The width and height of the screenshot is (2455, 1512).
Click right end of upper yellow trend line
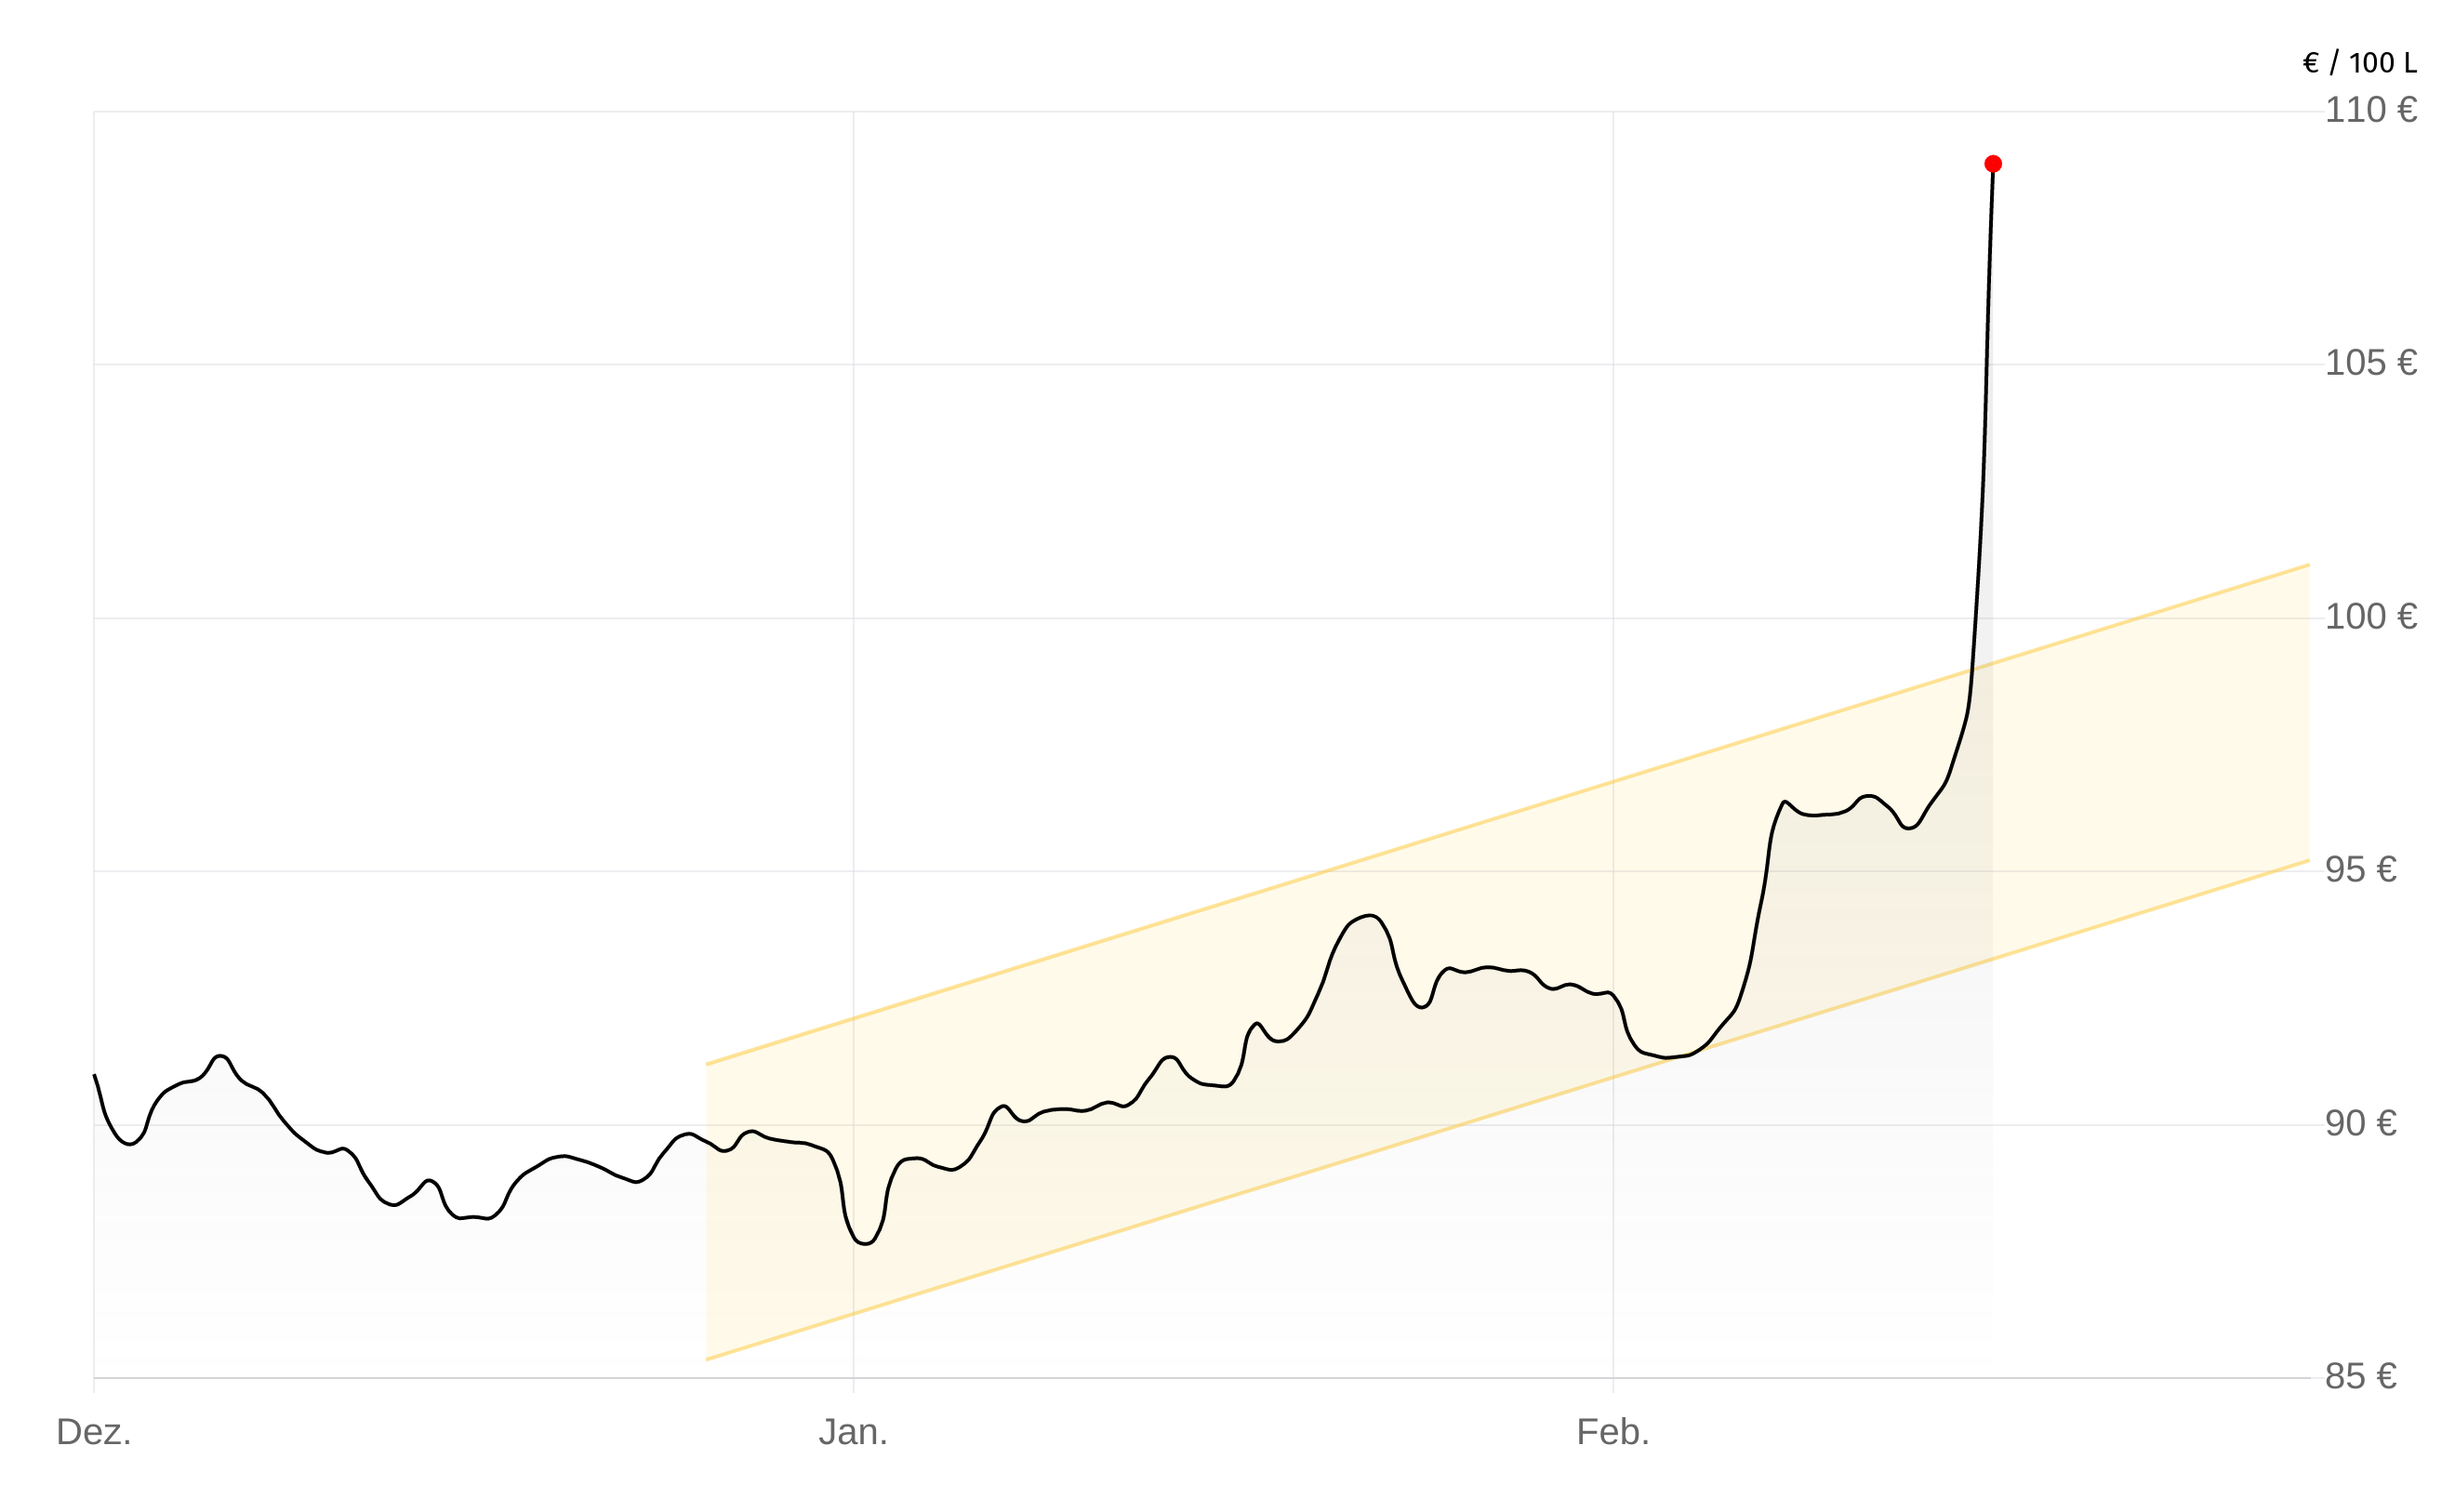coord(2308,566)
